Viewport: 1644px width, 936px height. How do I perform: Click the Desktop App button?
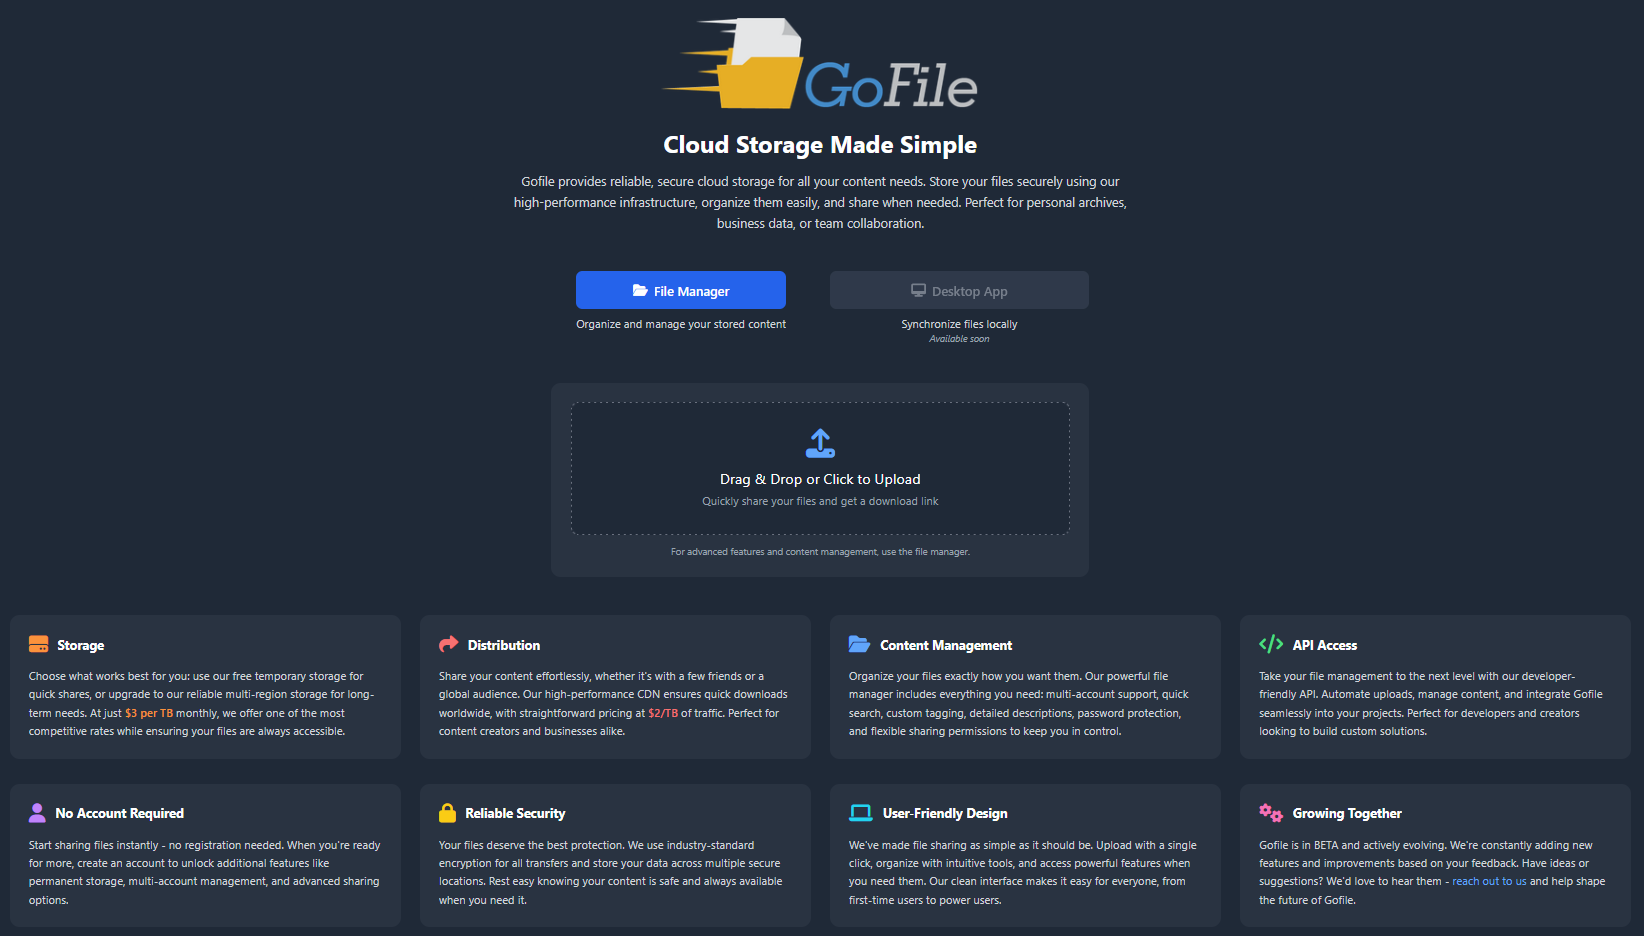(959, 290)
